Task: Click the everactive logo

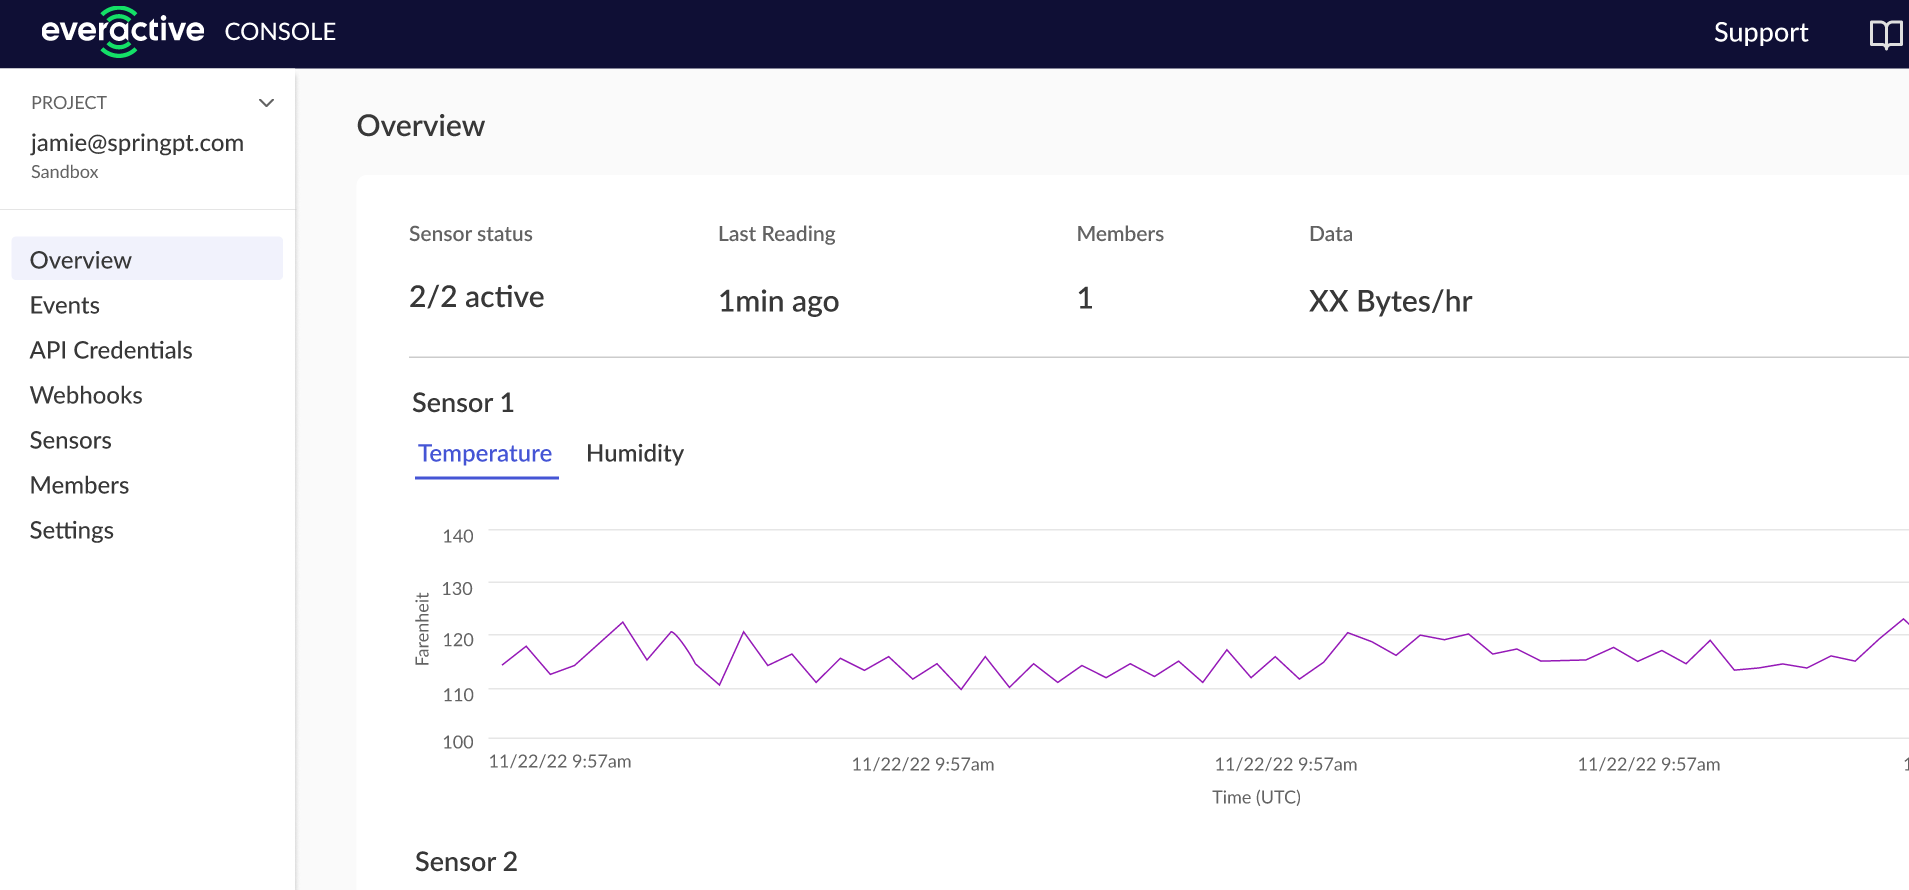Action: [x=122, y=32]
